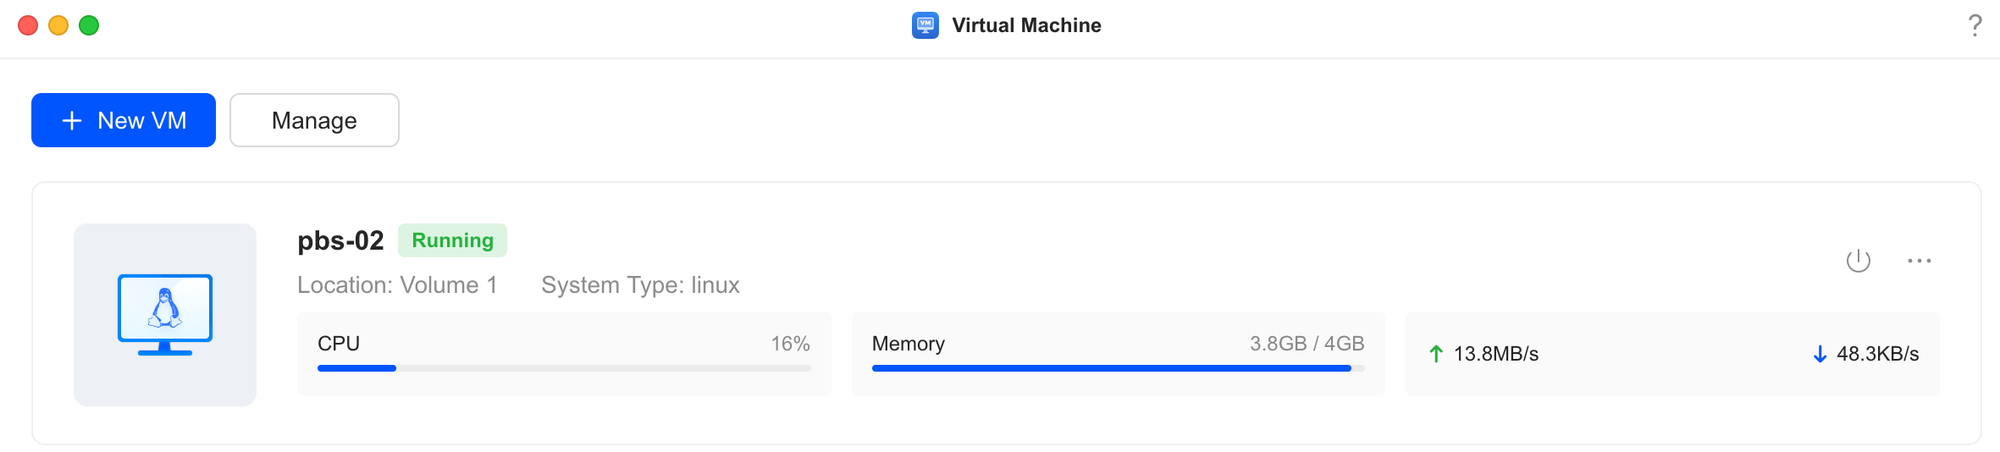Click the help question mark icon
The image size is (2000, 452).
pos(1975,25)
